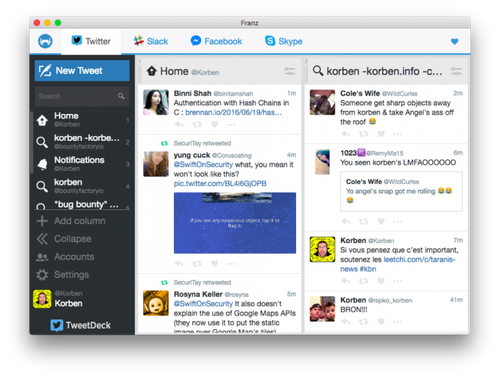Collapse the TweetDeck sidebar
The height and width of the screenshot is (377, 500).
(x=64, y=239)
